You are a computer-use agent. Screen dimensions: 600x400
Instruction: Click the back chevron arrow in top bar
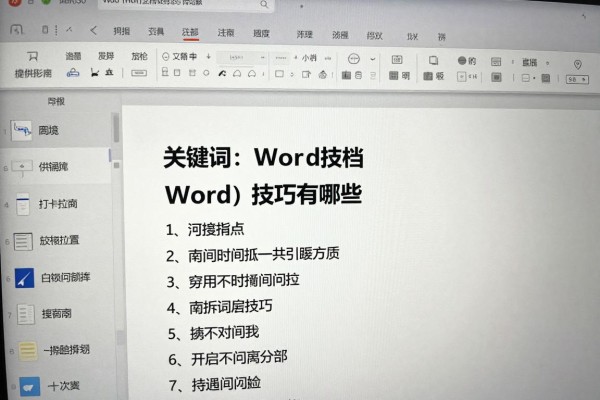(93, 30)
